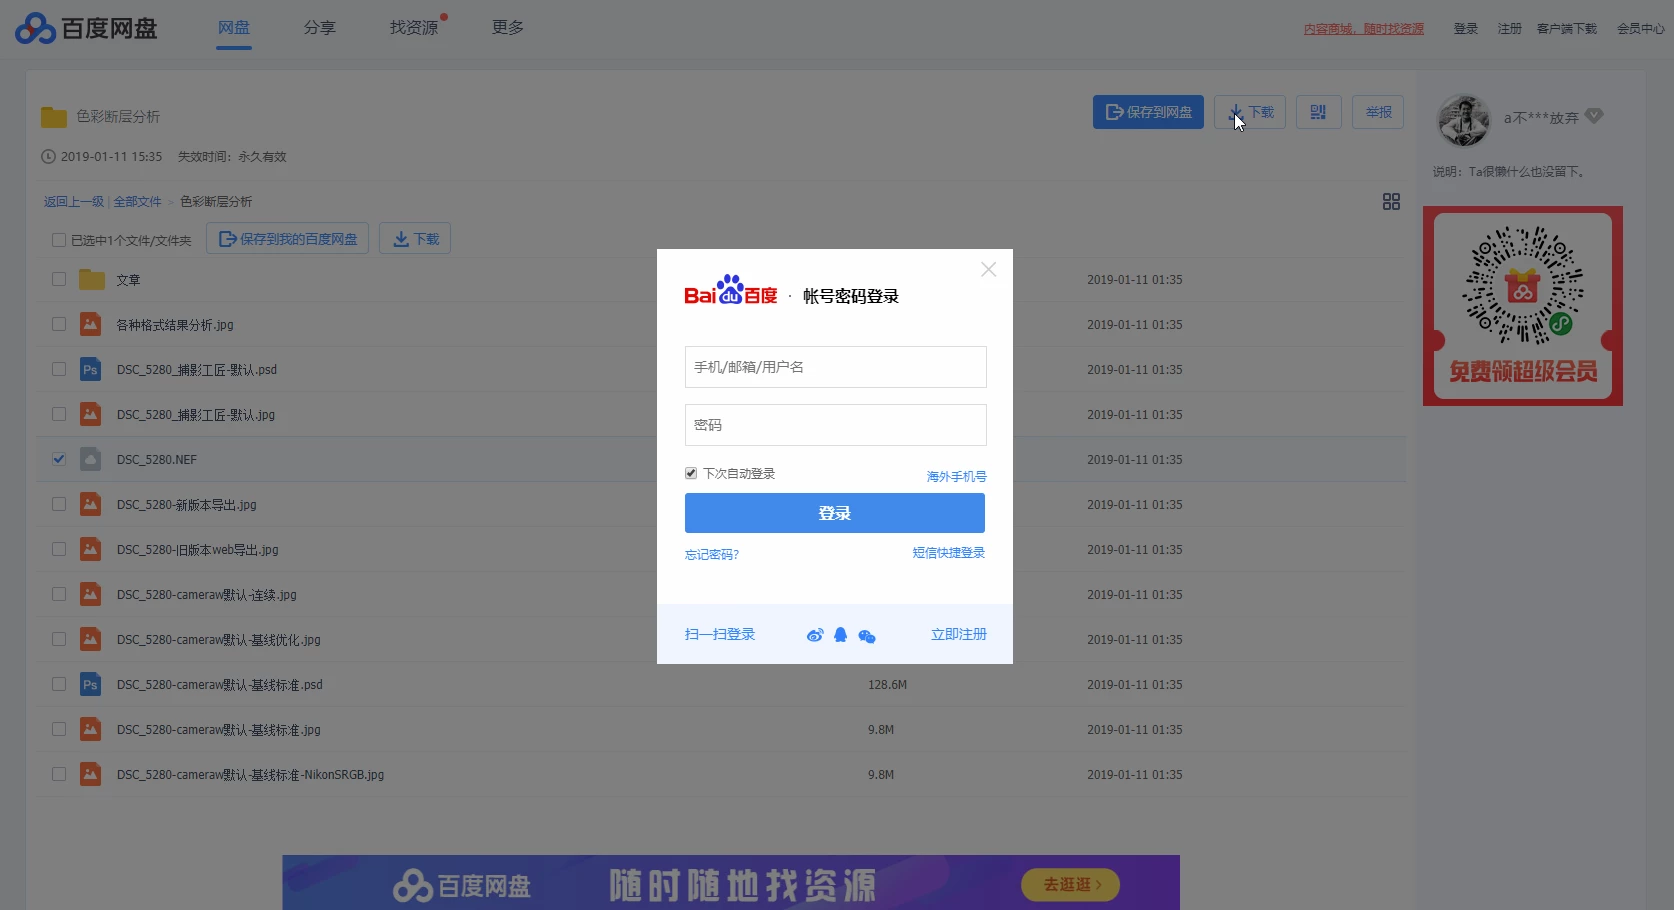Check the DSC_5280-cameraw默认-连续.jpg checkbox
Viewport: 1674px width, 910px height.
pyautogui.click(x=59, y=594)
